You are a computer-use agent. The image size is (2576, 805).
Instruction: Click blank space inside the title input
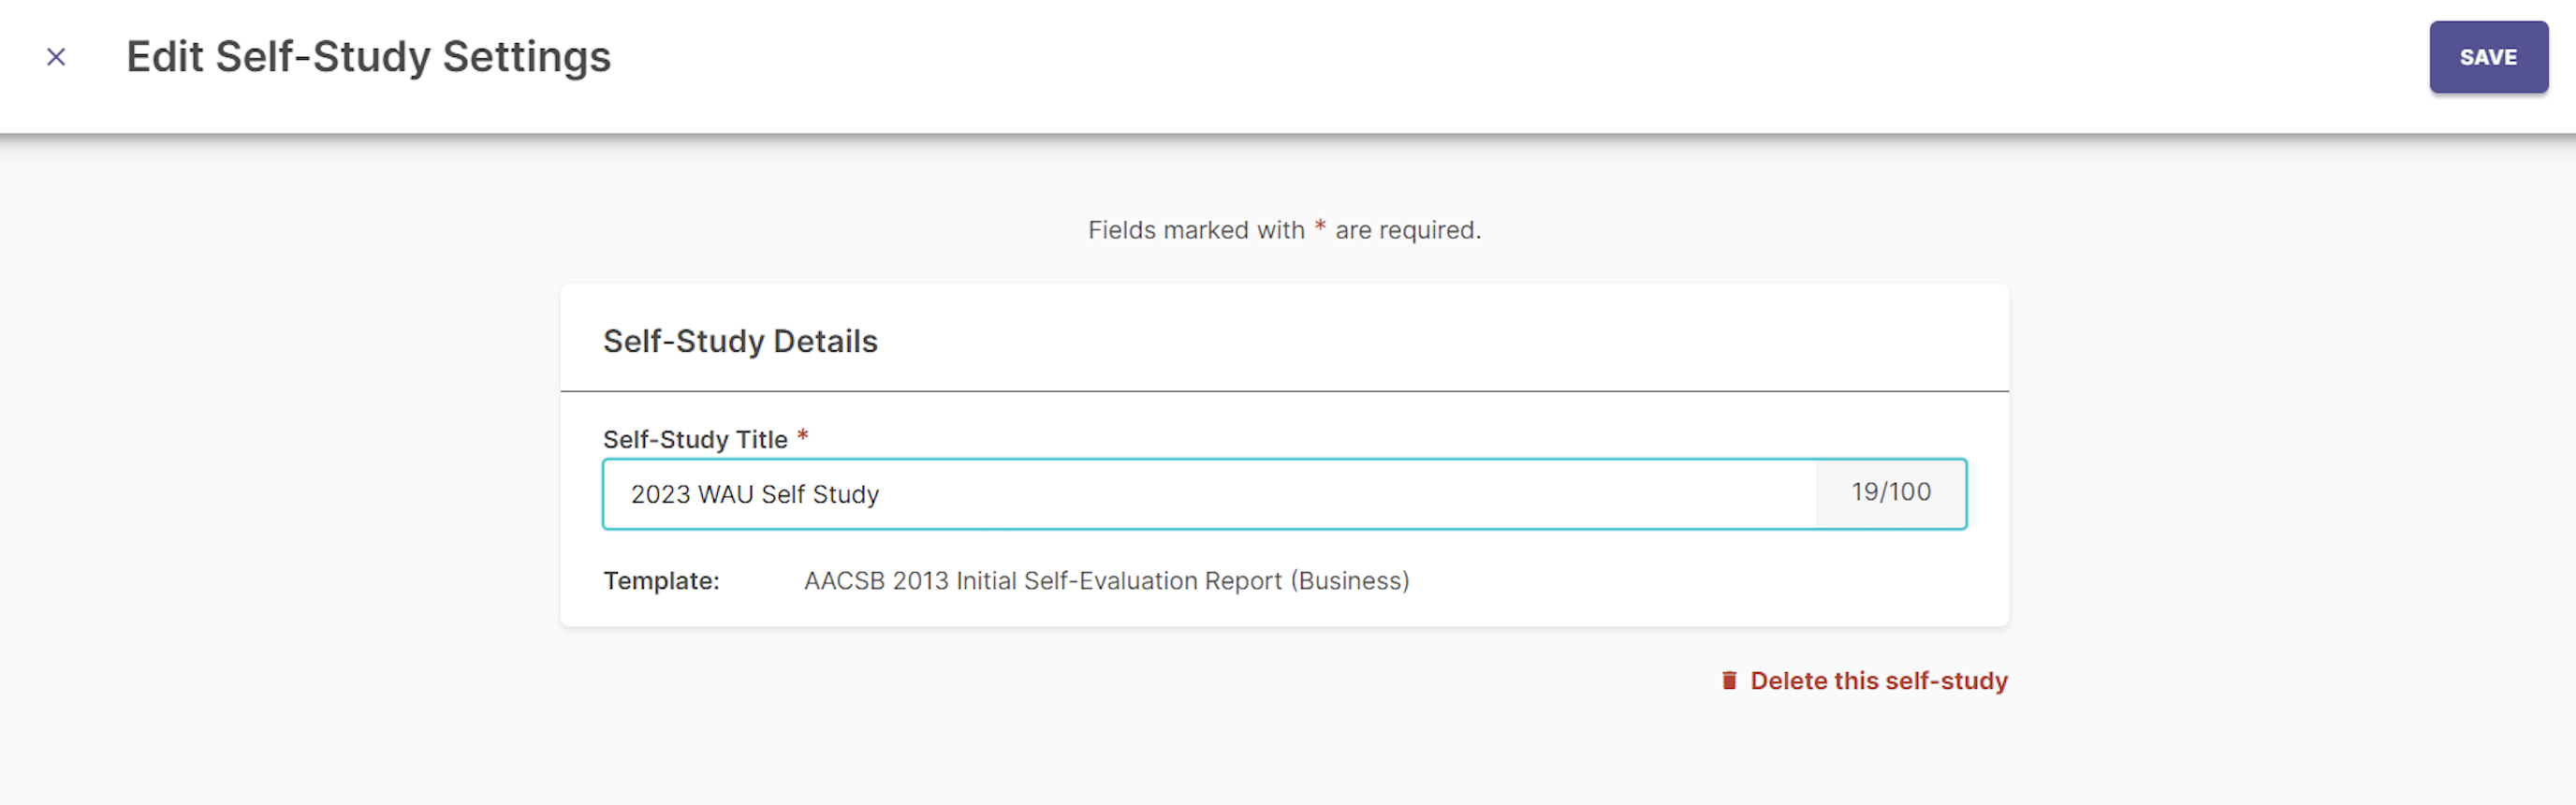[x=1350, y=494]
